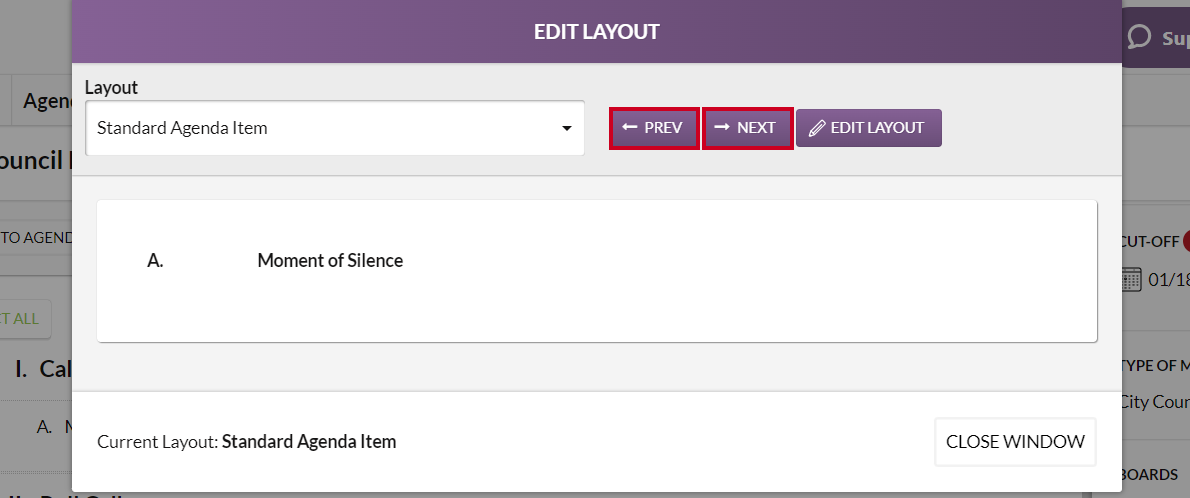Click the EDIT LAYOUT dialog title
This screenshot has width=1190, height=498.
coord(597,31)
